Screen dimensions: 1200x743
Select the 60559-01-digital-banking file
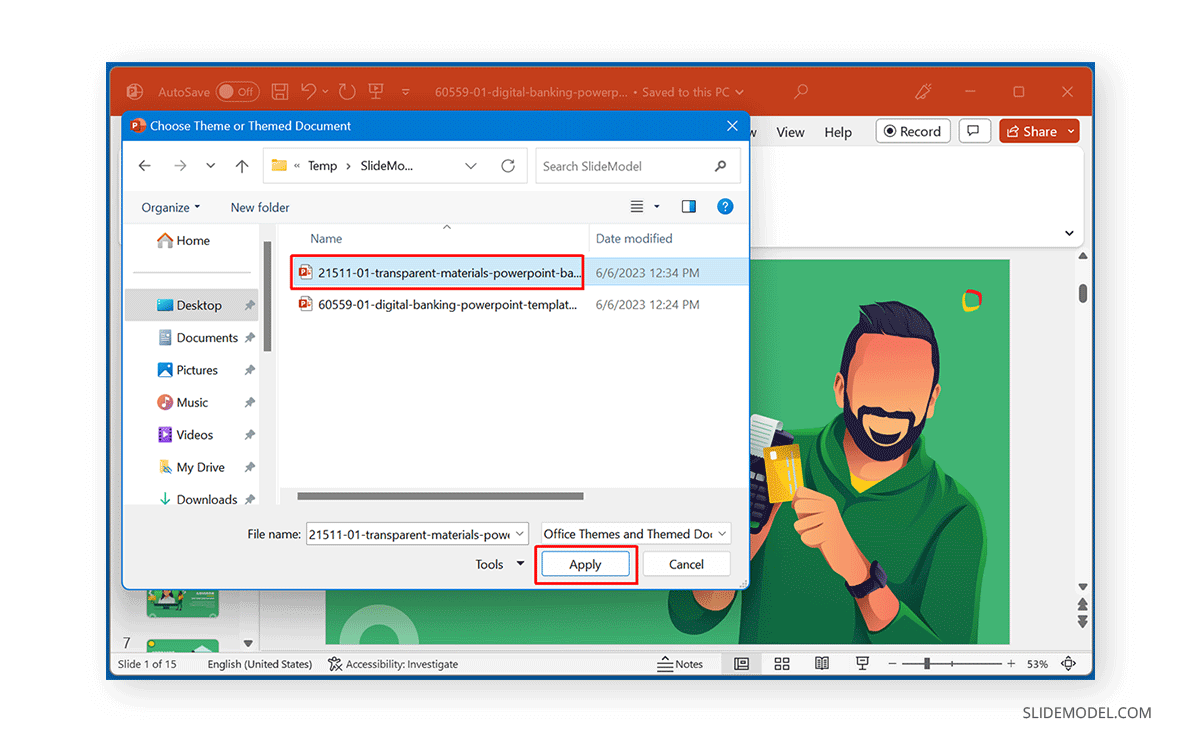(x=440, y=304)
